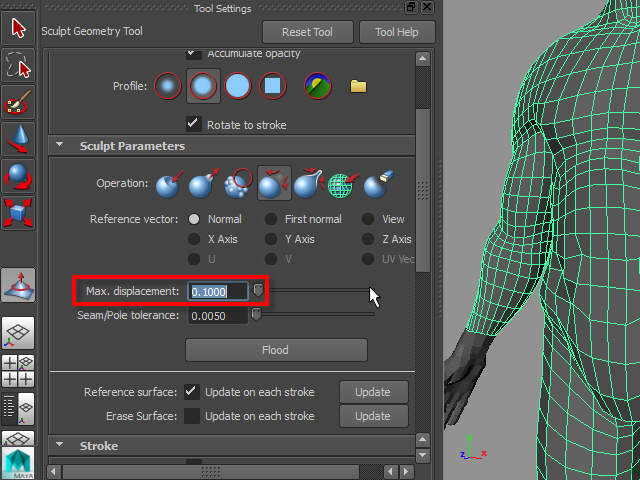The height and width of the screenshot is (480, 640).
Task: Click the Max. displacement slider handle
Action: click(x=258, y=290)
